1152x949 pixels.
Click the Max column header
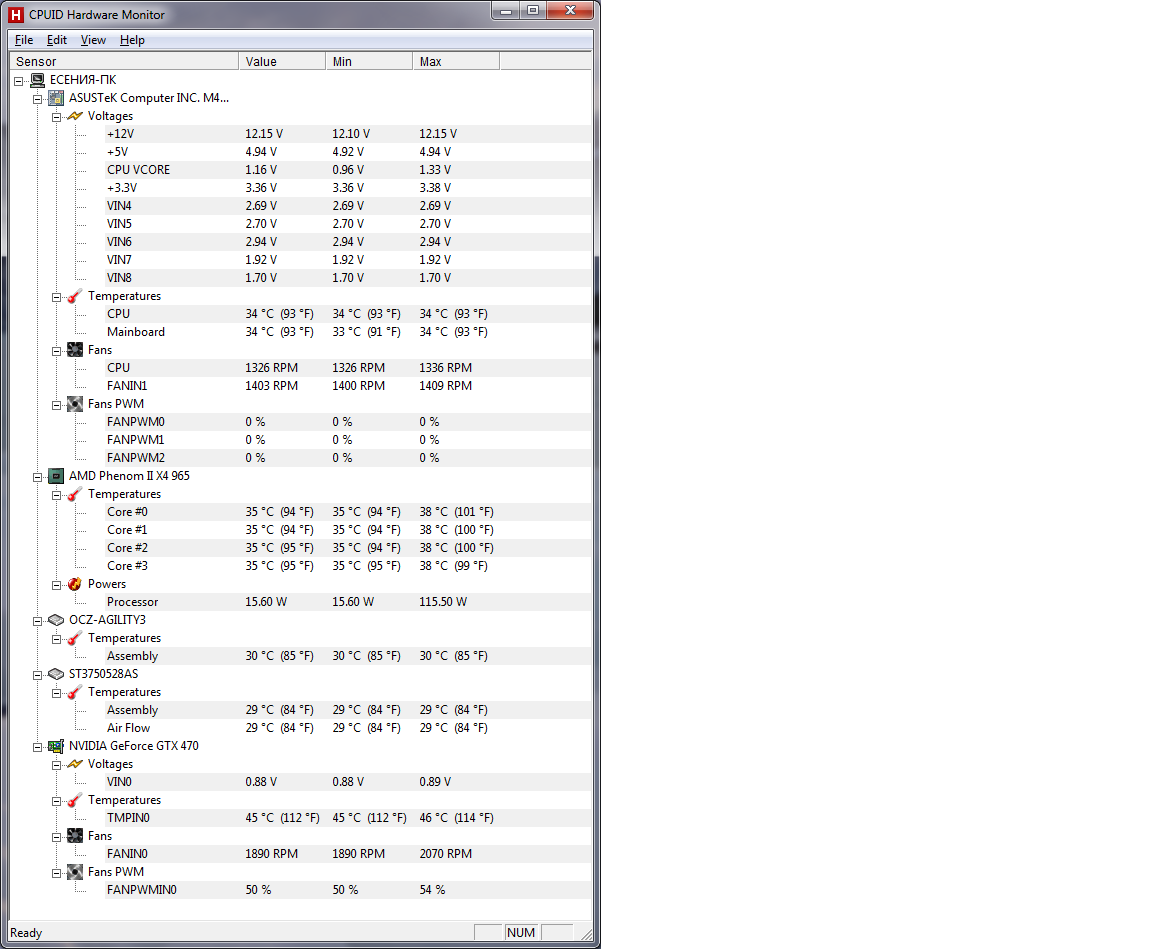456,61
